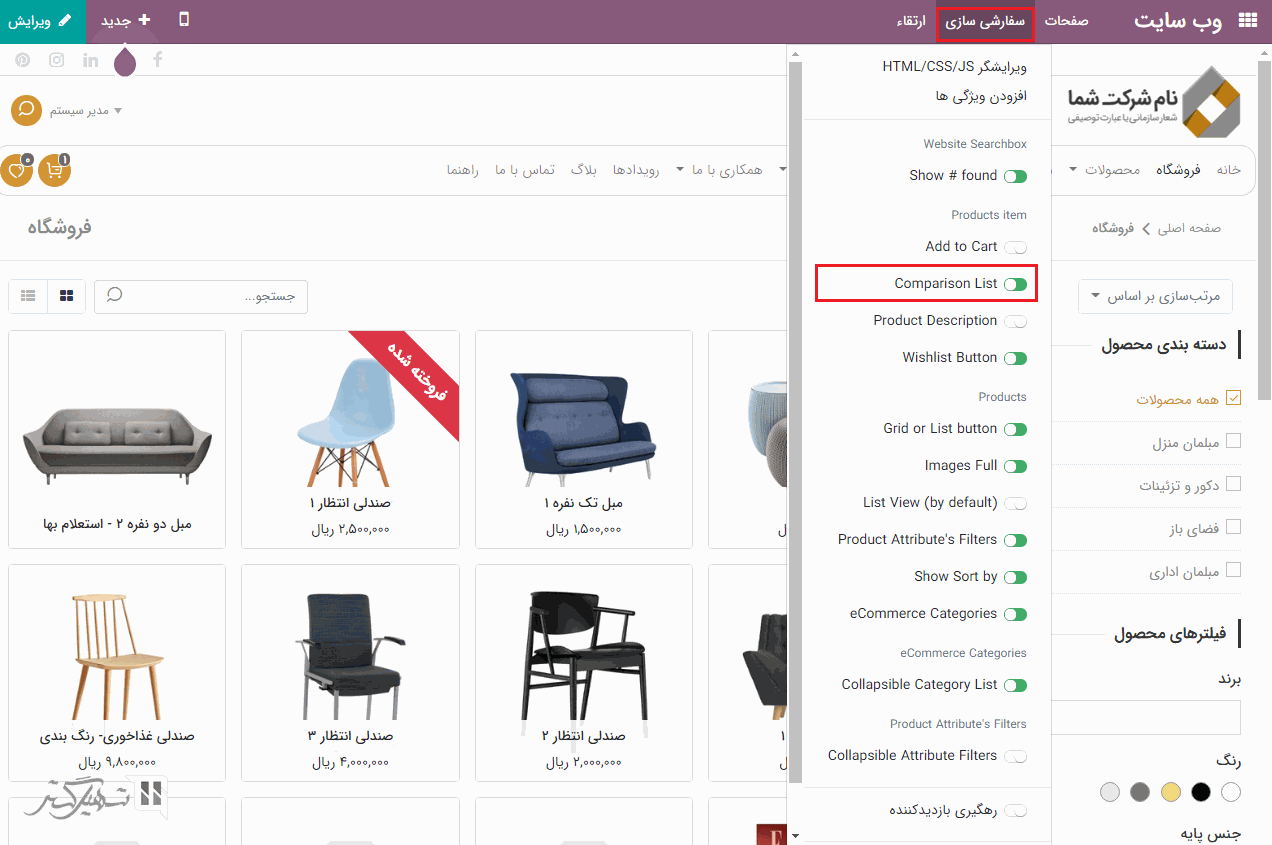Toggle Images Full switch
This screenshot has height=845, width=1272.
(x=1016, y=466)
